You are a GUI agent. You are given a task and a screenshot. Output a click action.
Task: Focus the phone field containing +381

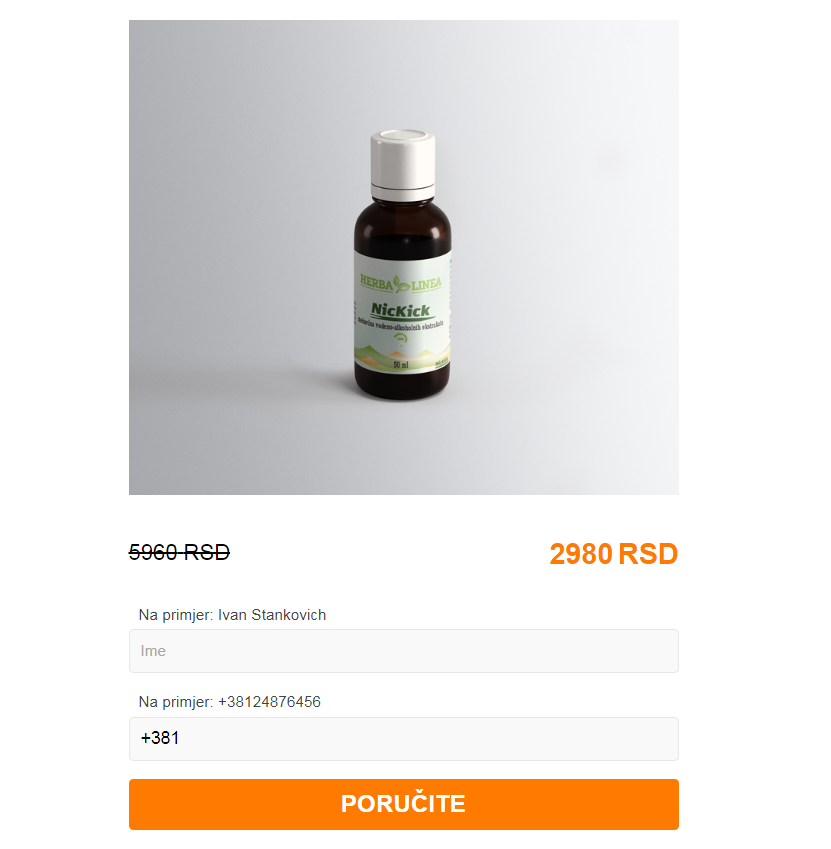click(x=403, y=739)
